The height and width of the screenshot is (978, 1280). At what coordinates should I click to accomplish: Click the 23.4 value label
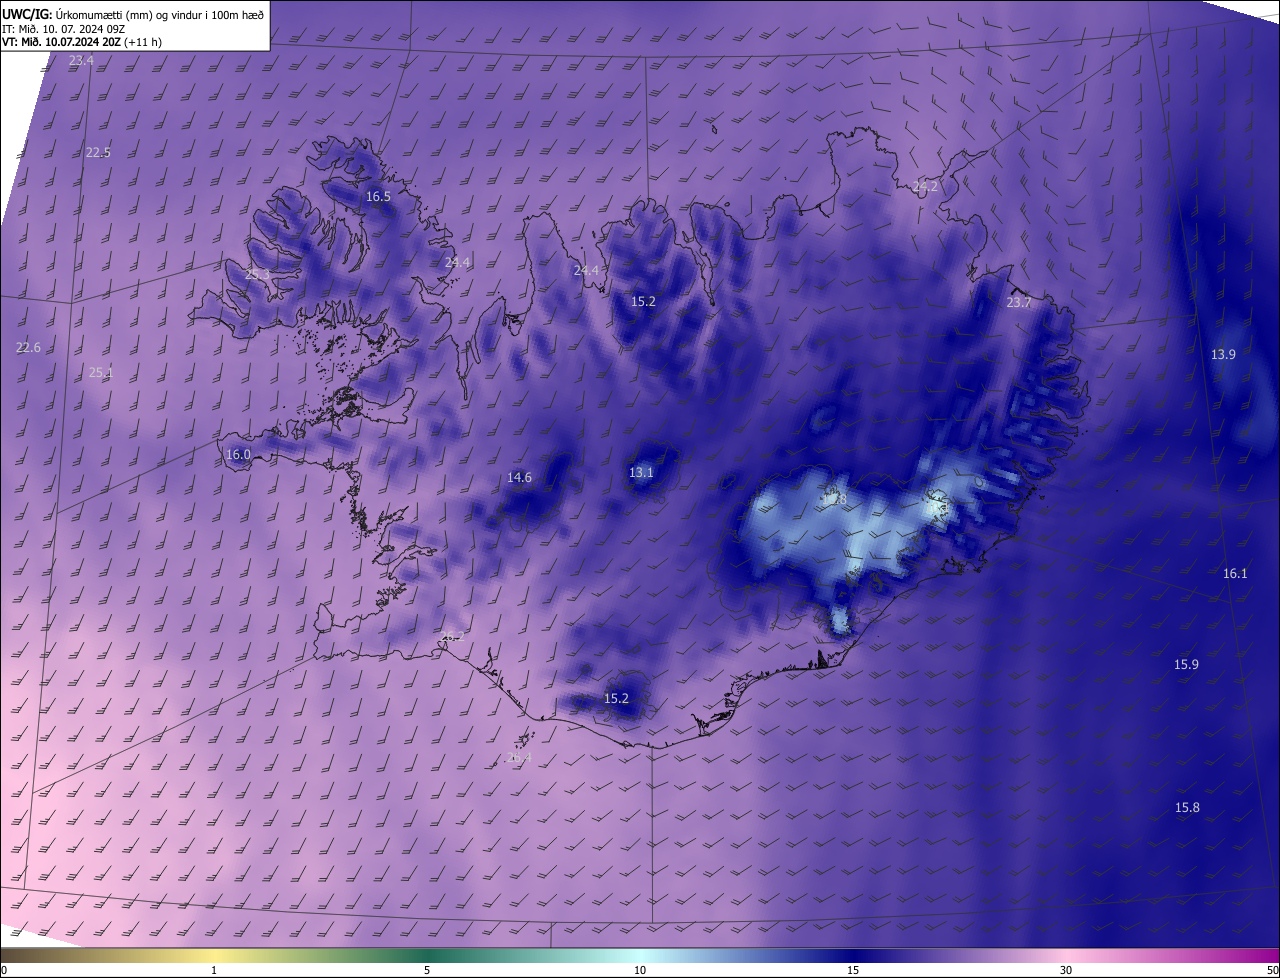pos(81,61)
